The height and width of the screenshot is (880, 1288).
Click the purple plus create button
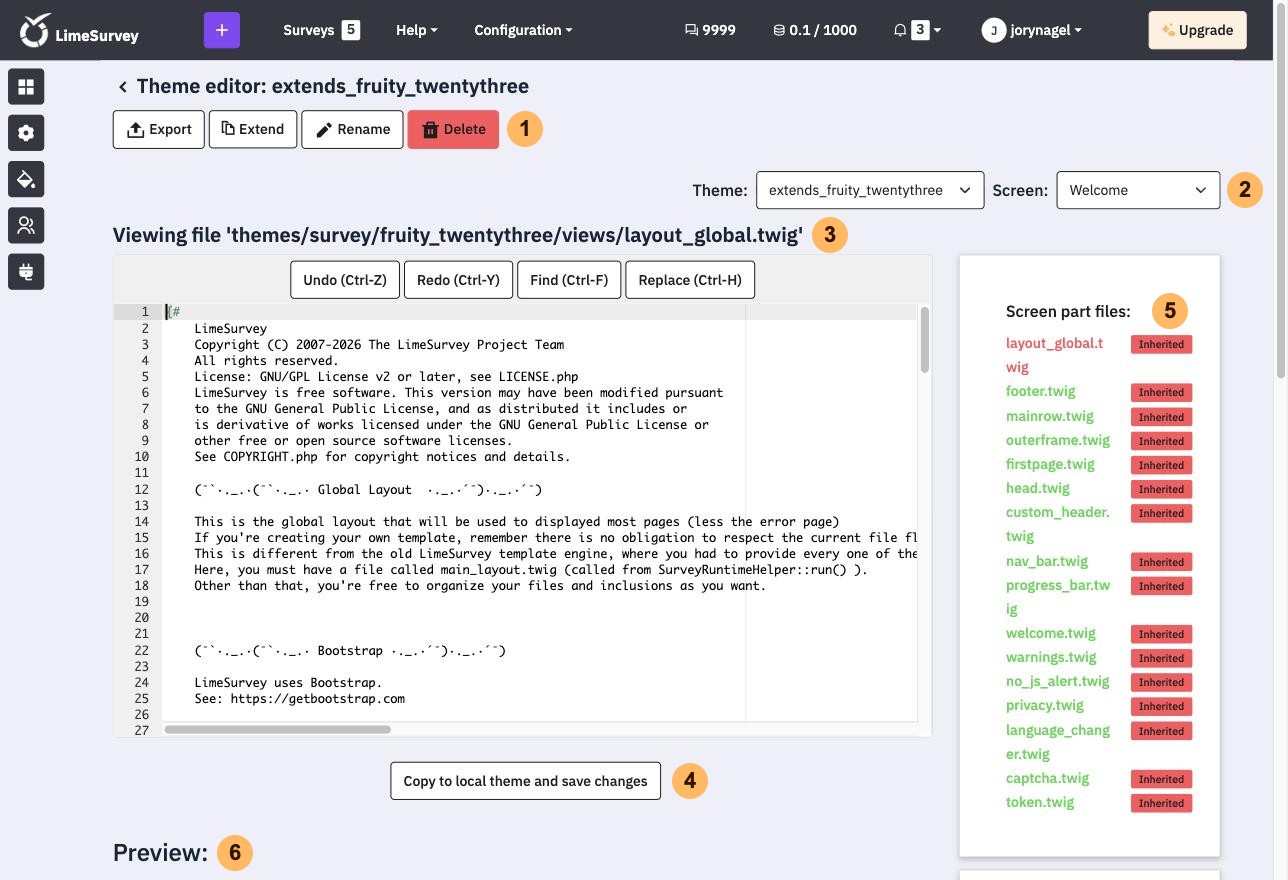(222, 30)
